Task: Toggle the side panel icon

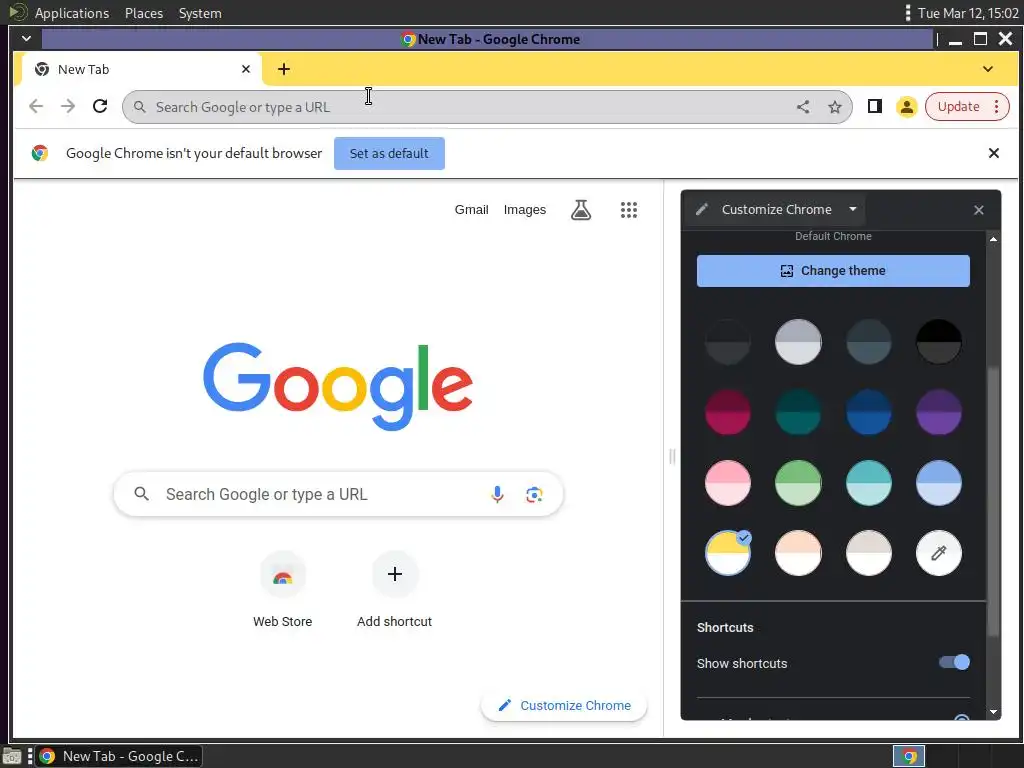Action: pyautogui.click(x=874, y=106)
